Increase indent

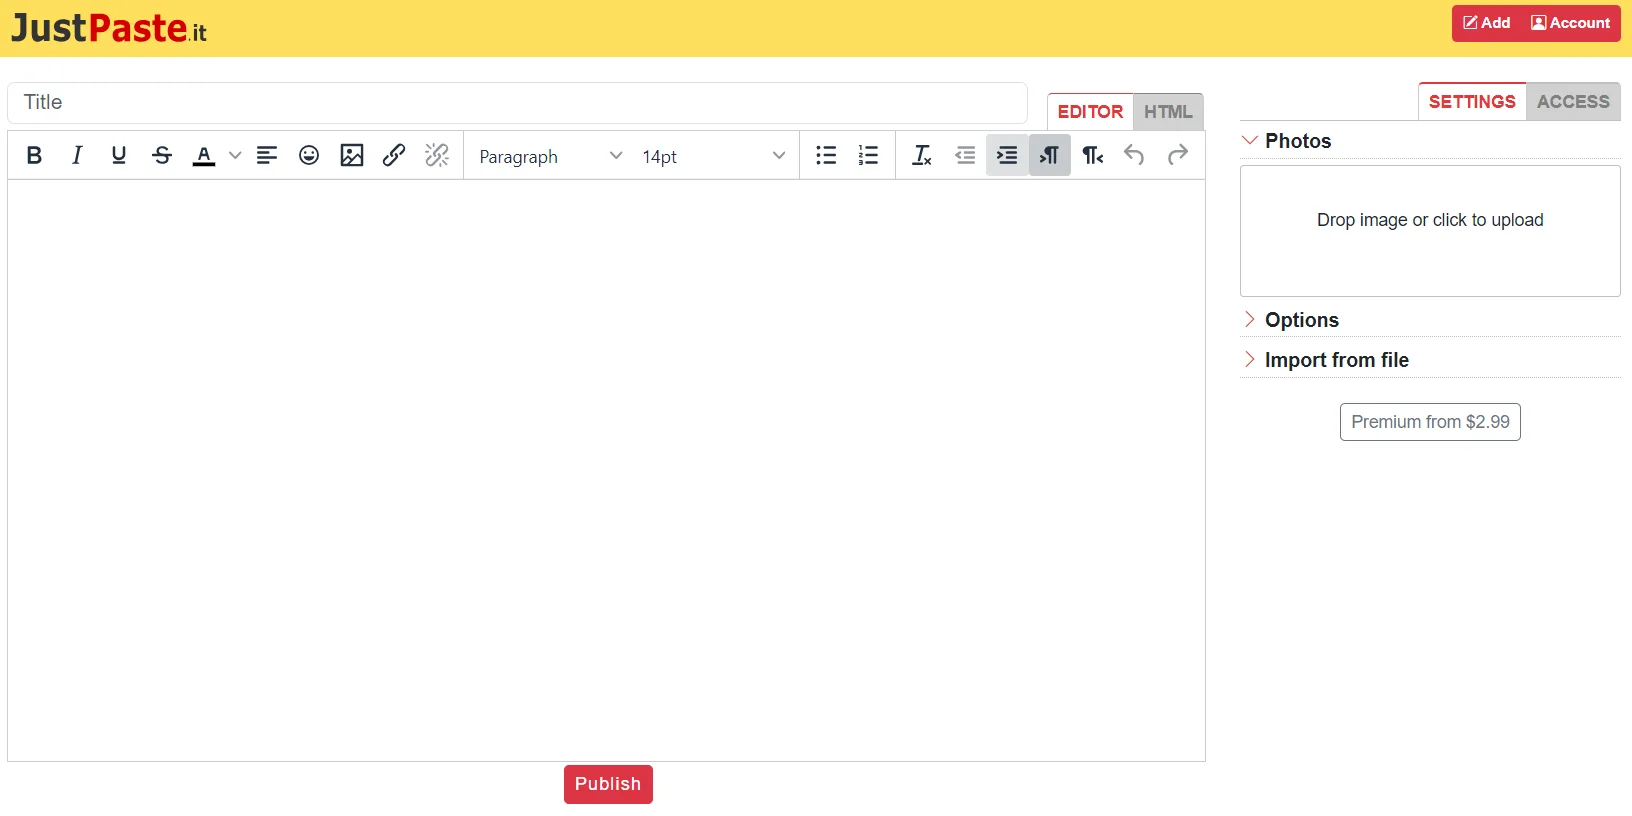tap(1007, 155)
